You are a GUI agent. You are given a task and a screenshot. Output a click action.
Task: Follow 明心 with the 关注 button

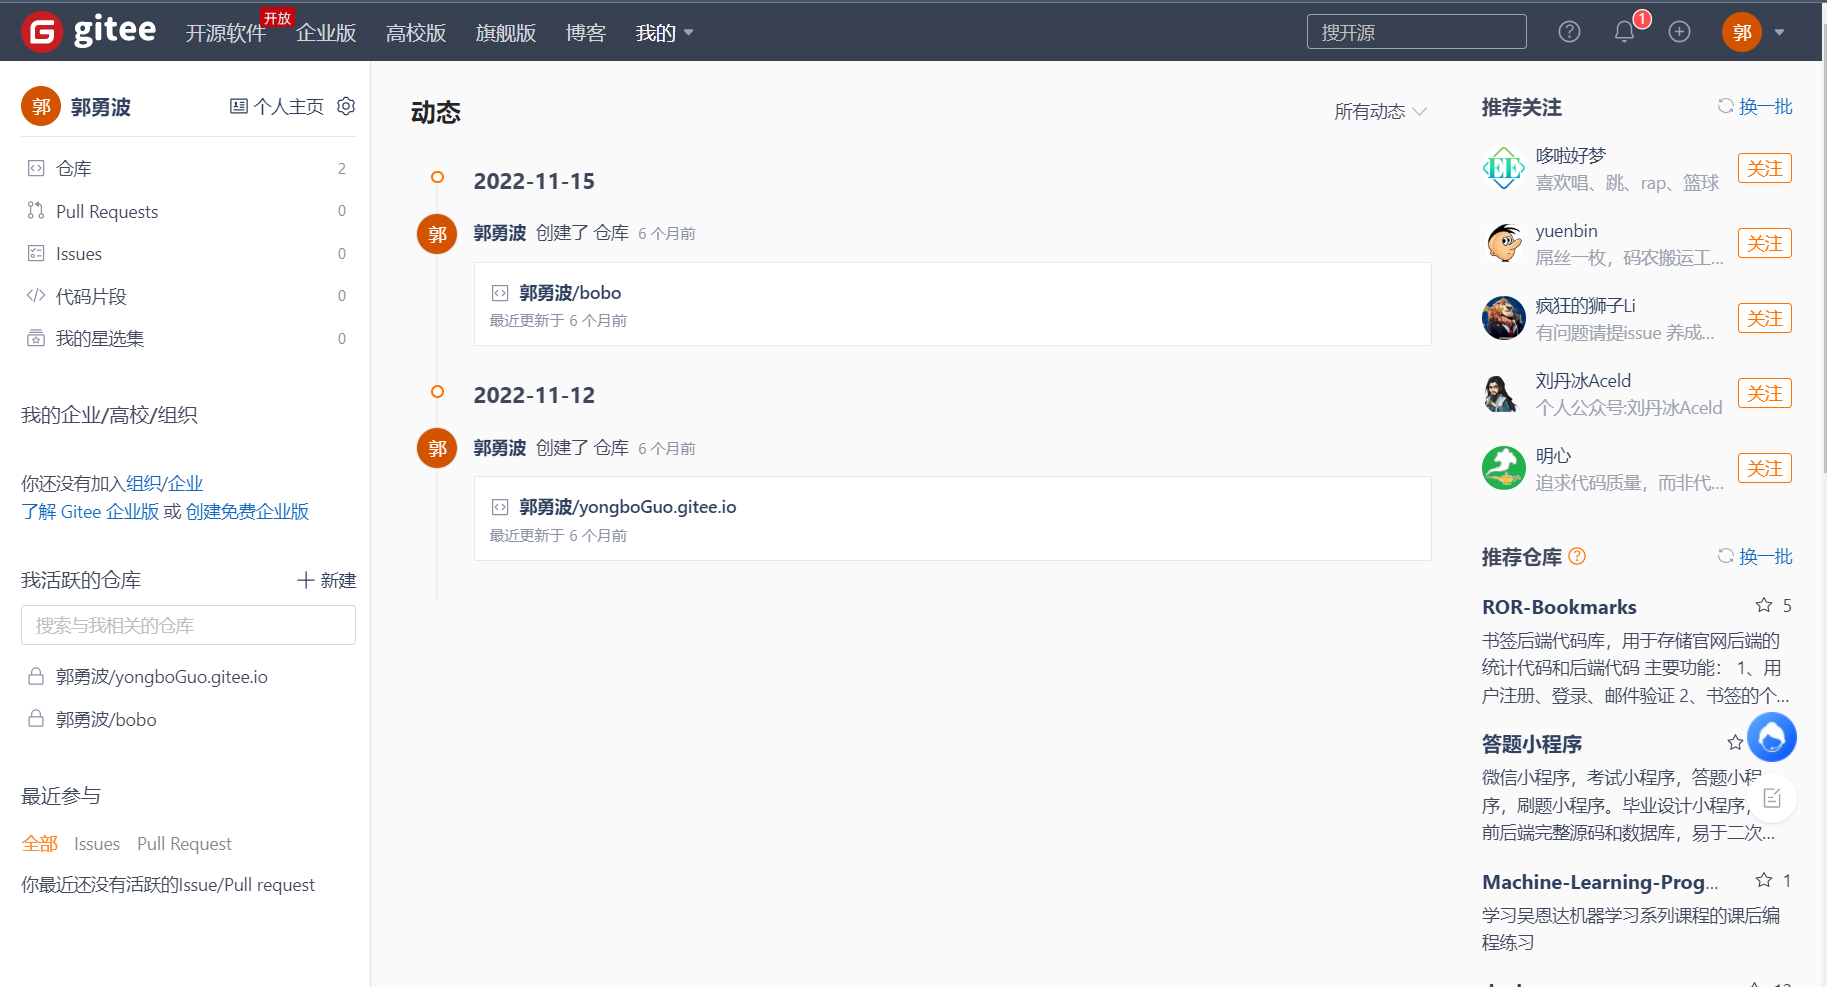[x=1764, y=468]
